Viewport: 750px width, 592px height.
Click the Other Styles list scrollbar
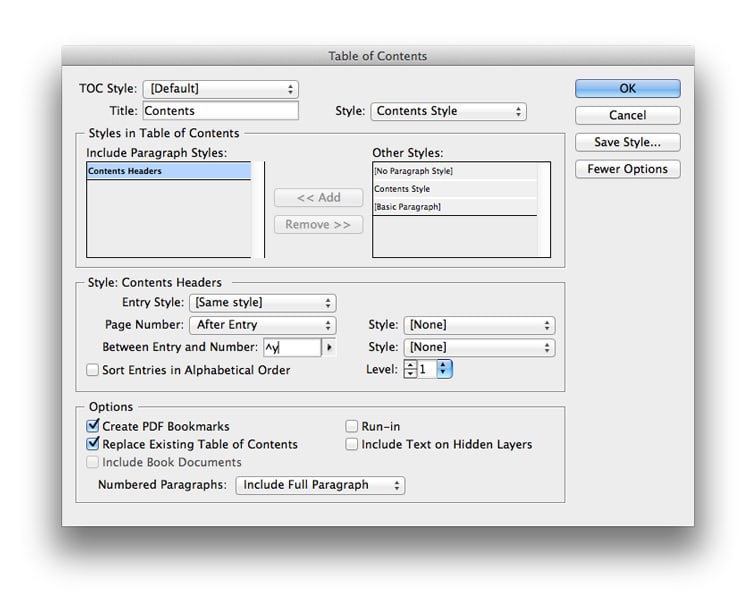[x=544, y=210]
